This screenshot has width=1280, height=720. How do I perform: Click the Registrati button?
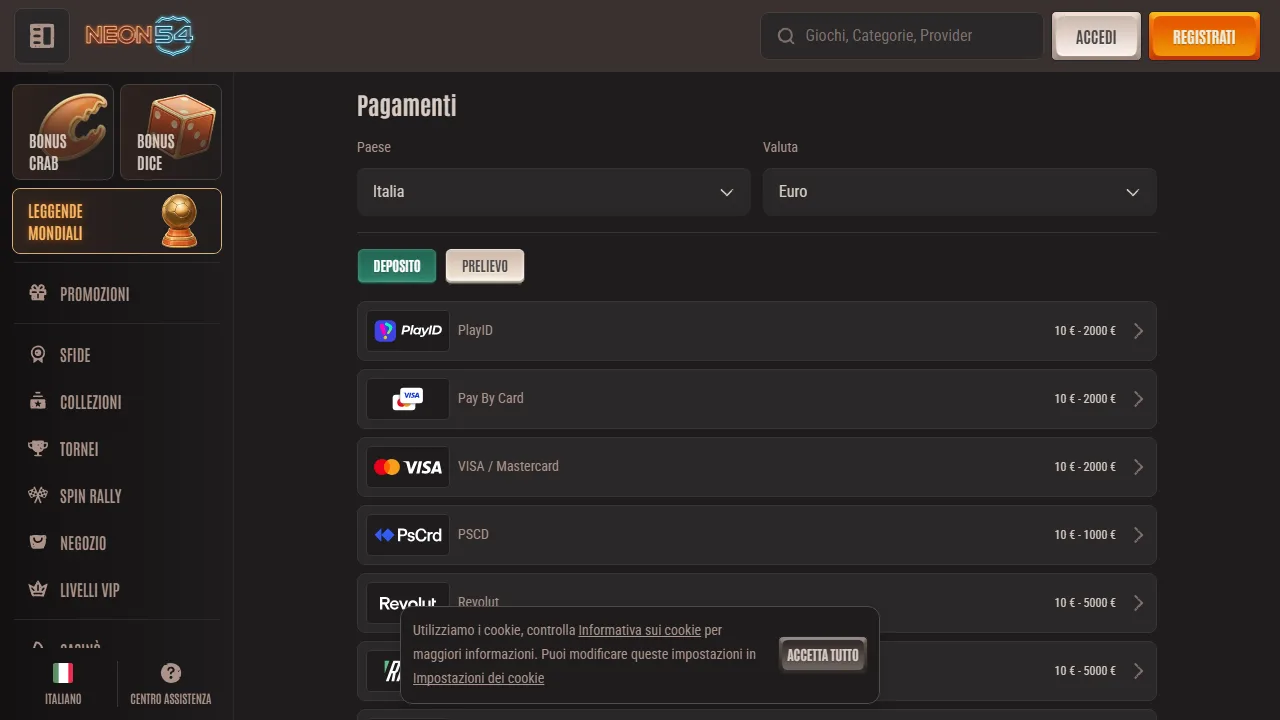pyautogui.click(x=1204, y=36)
